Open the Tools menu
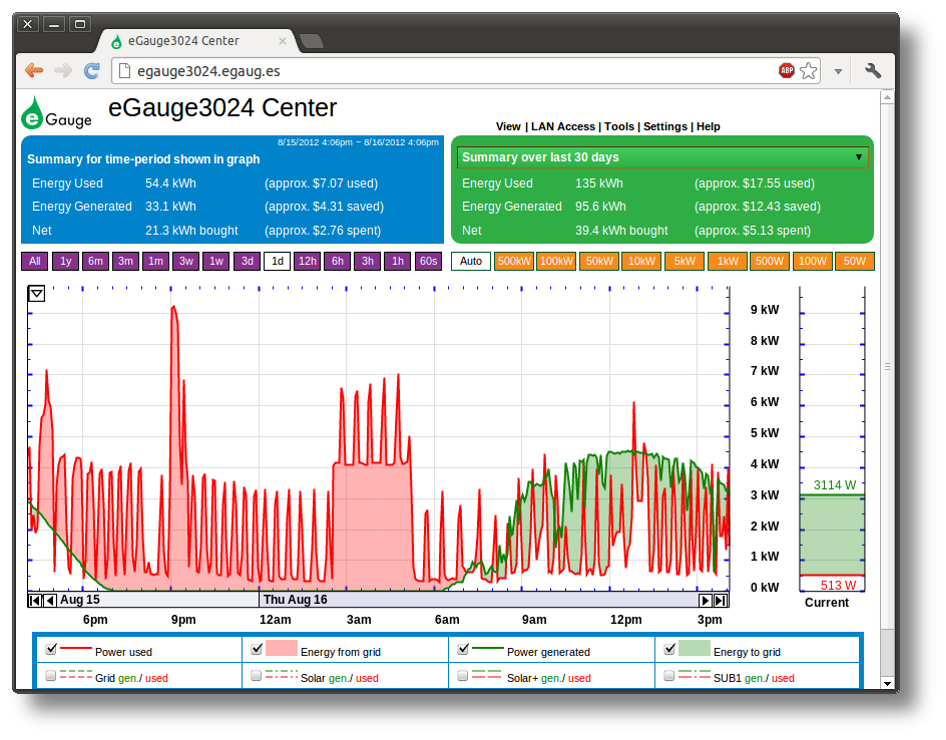Image resolution: width=946 pixels, height=740 pixels. (x=619, y=127)
